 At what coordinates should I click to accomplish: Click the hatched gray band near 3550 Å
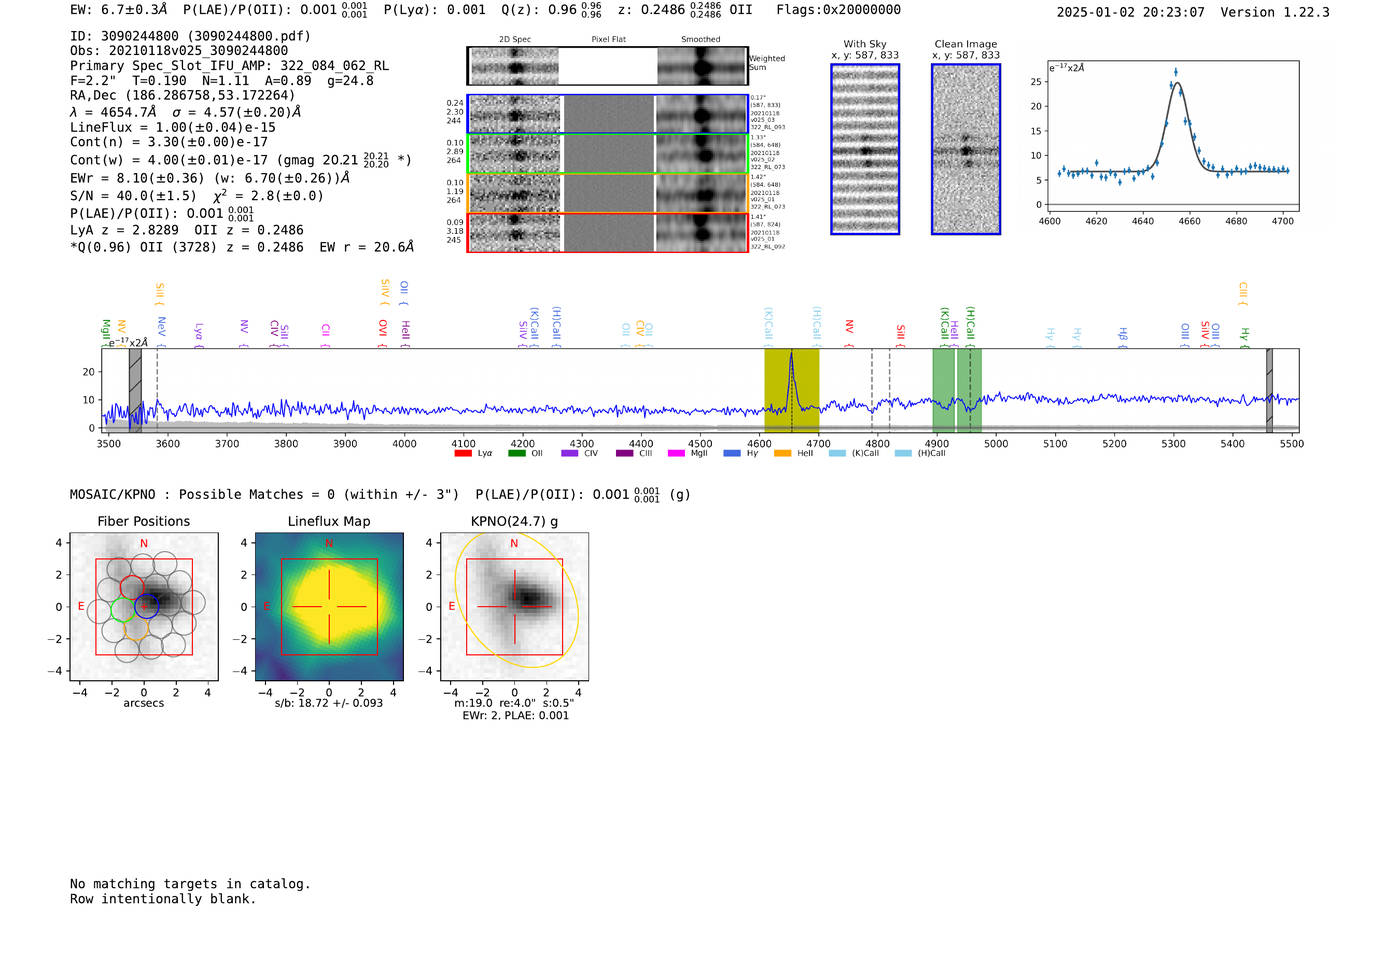point(135,391)
